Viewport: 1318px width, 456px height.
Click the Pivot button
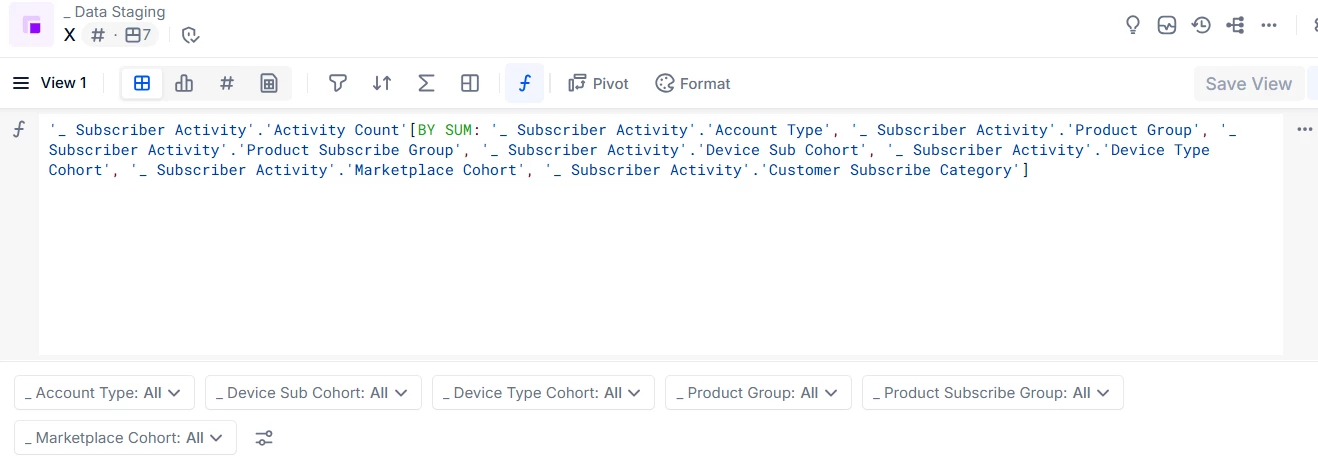click(599, 83)
